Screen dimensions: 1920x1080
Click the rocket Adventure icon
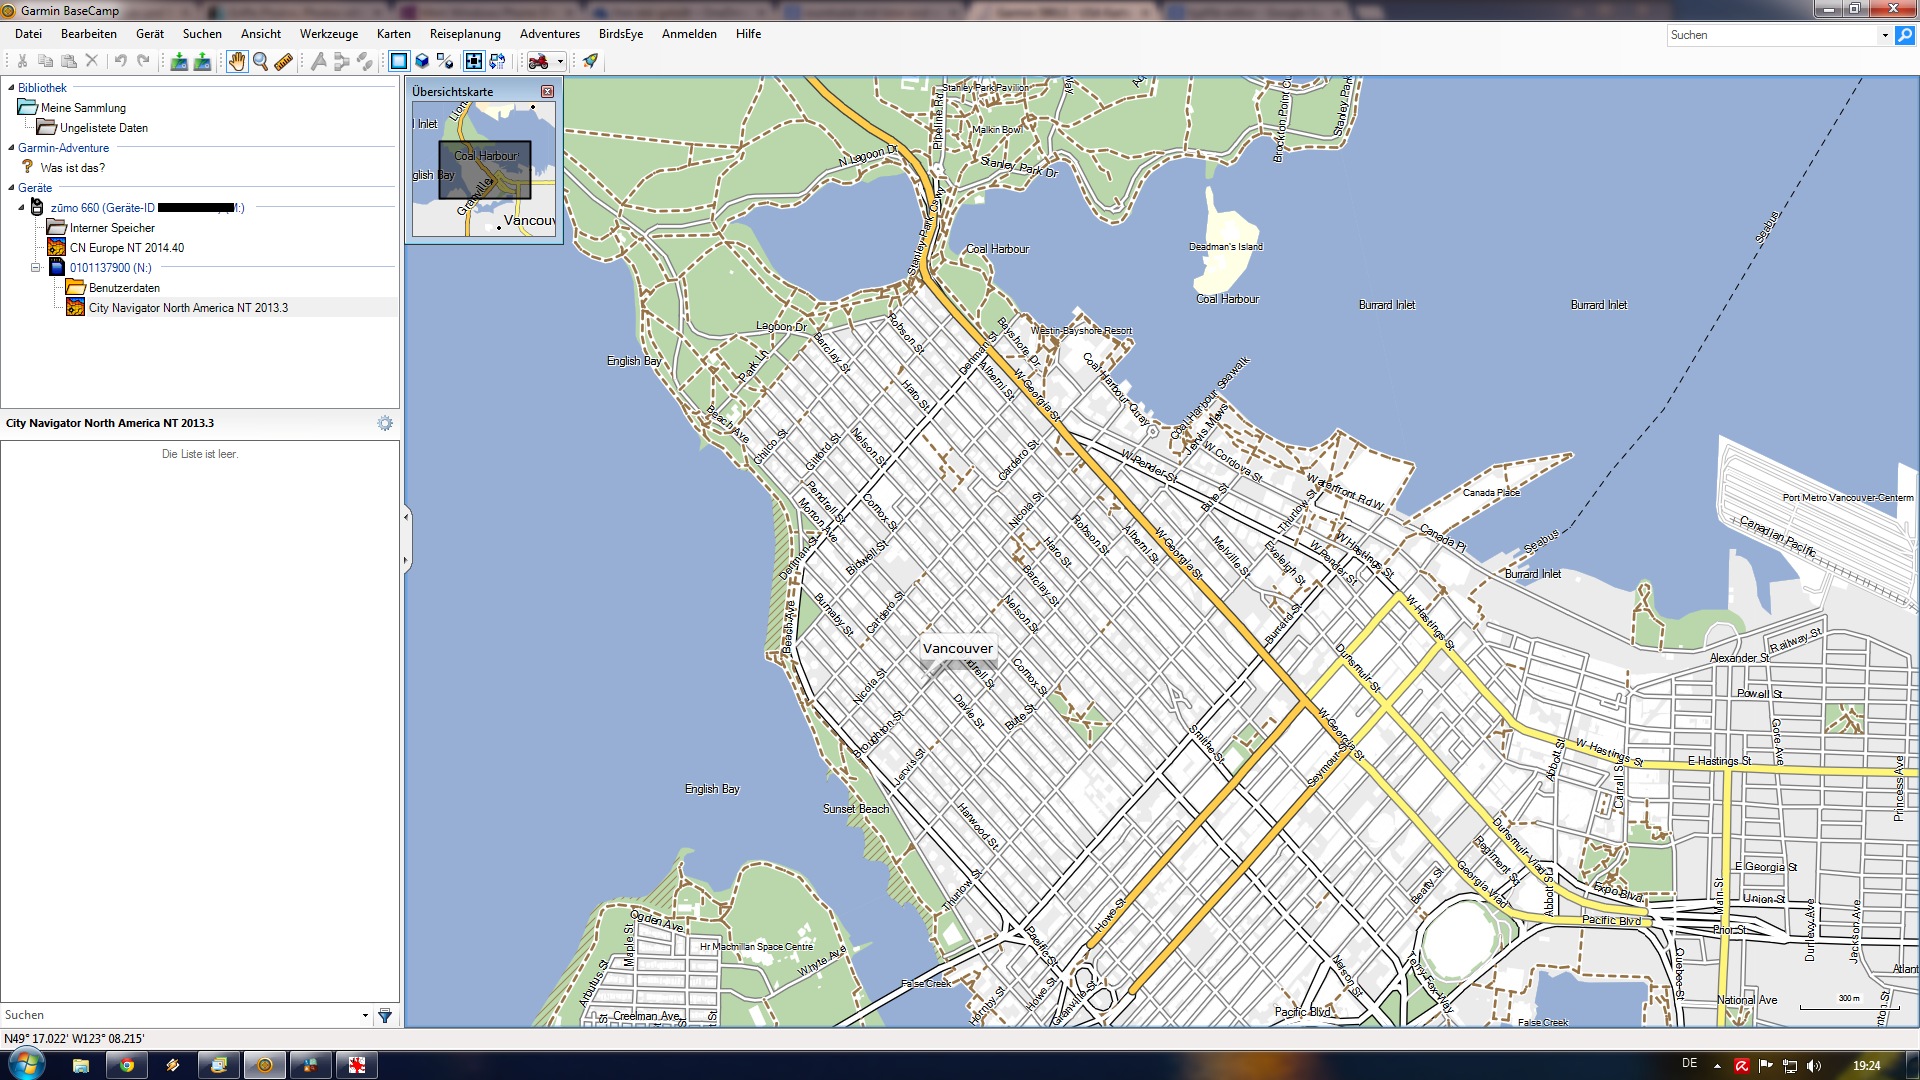(590, 62)
